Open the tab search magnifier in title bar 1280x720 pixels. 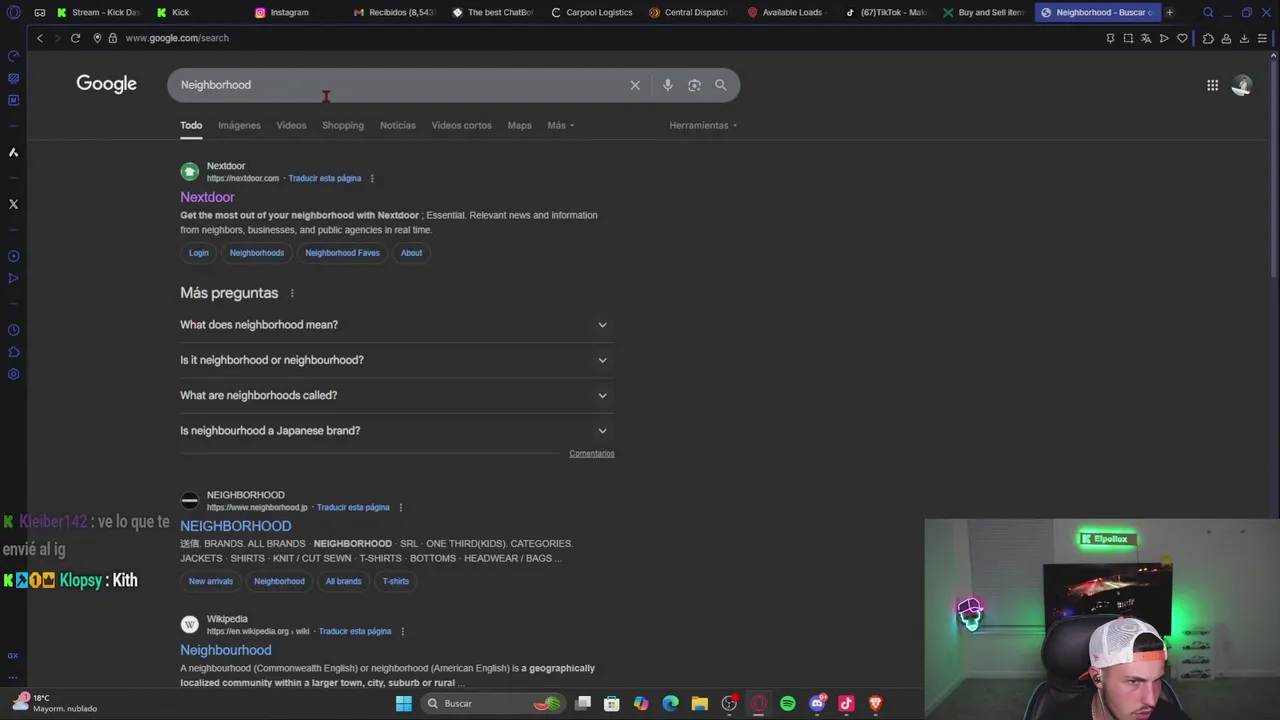tap(1208, 12)
